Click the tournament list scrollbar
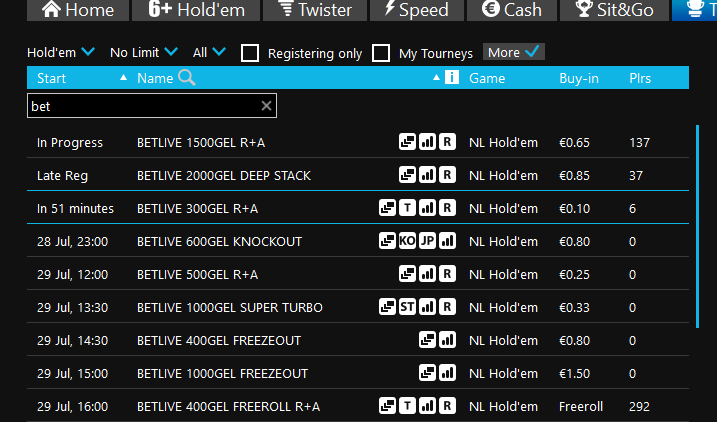This screenshot has height=422, width=717. coord(697,226)
